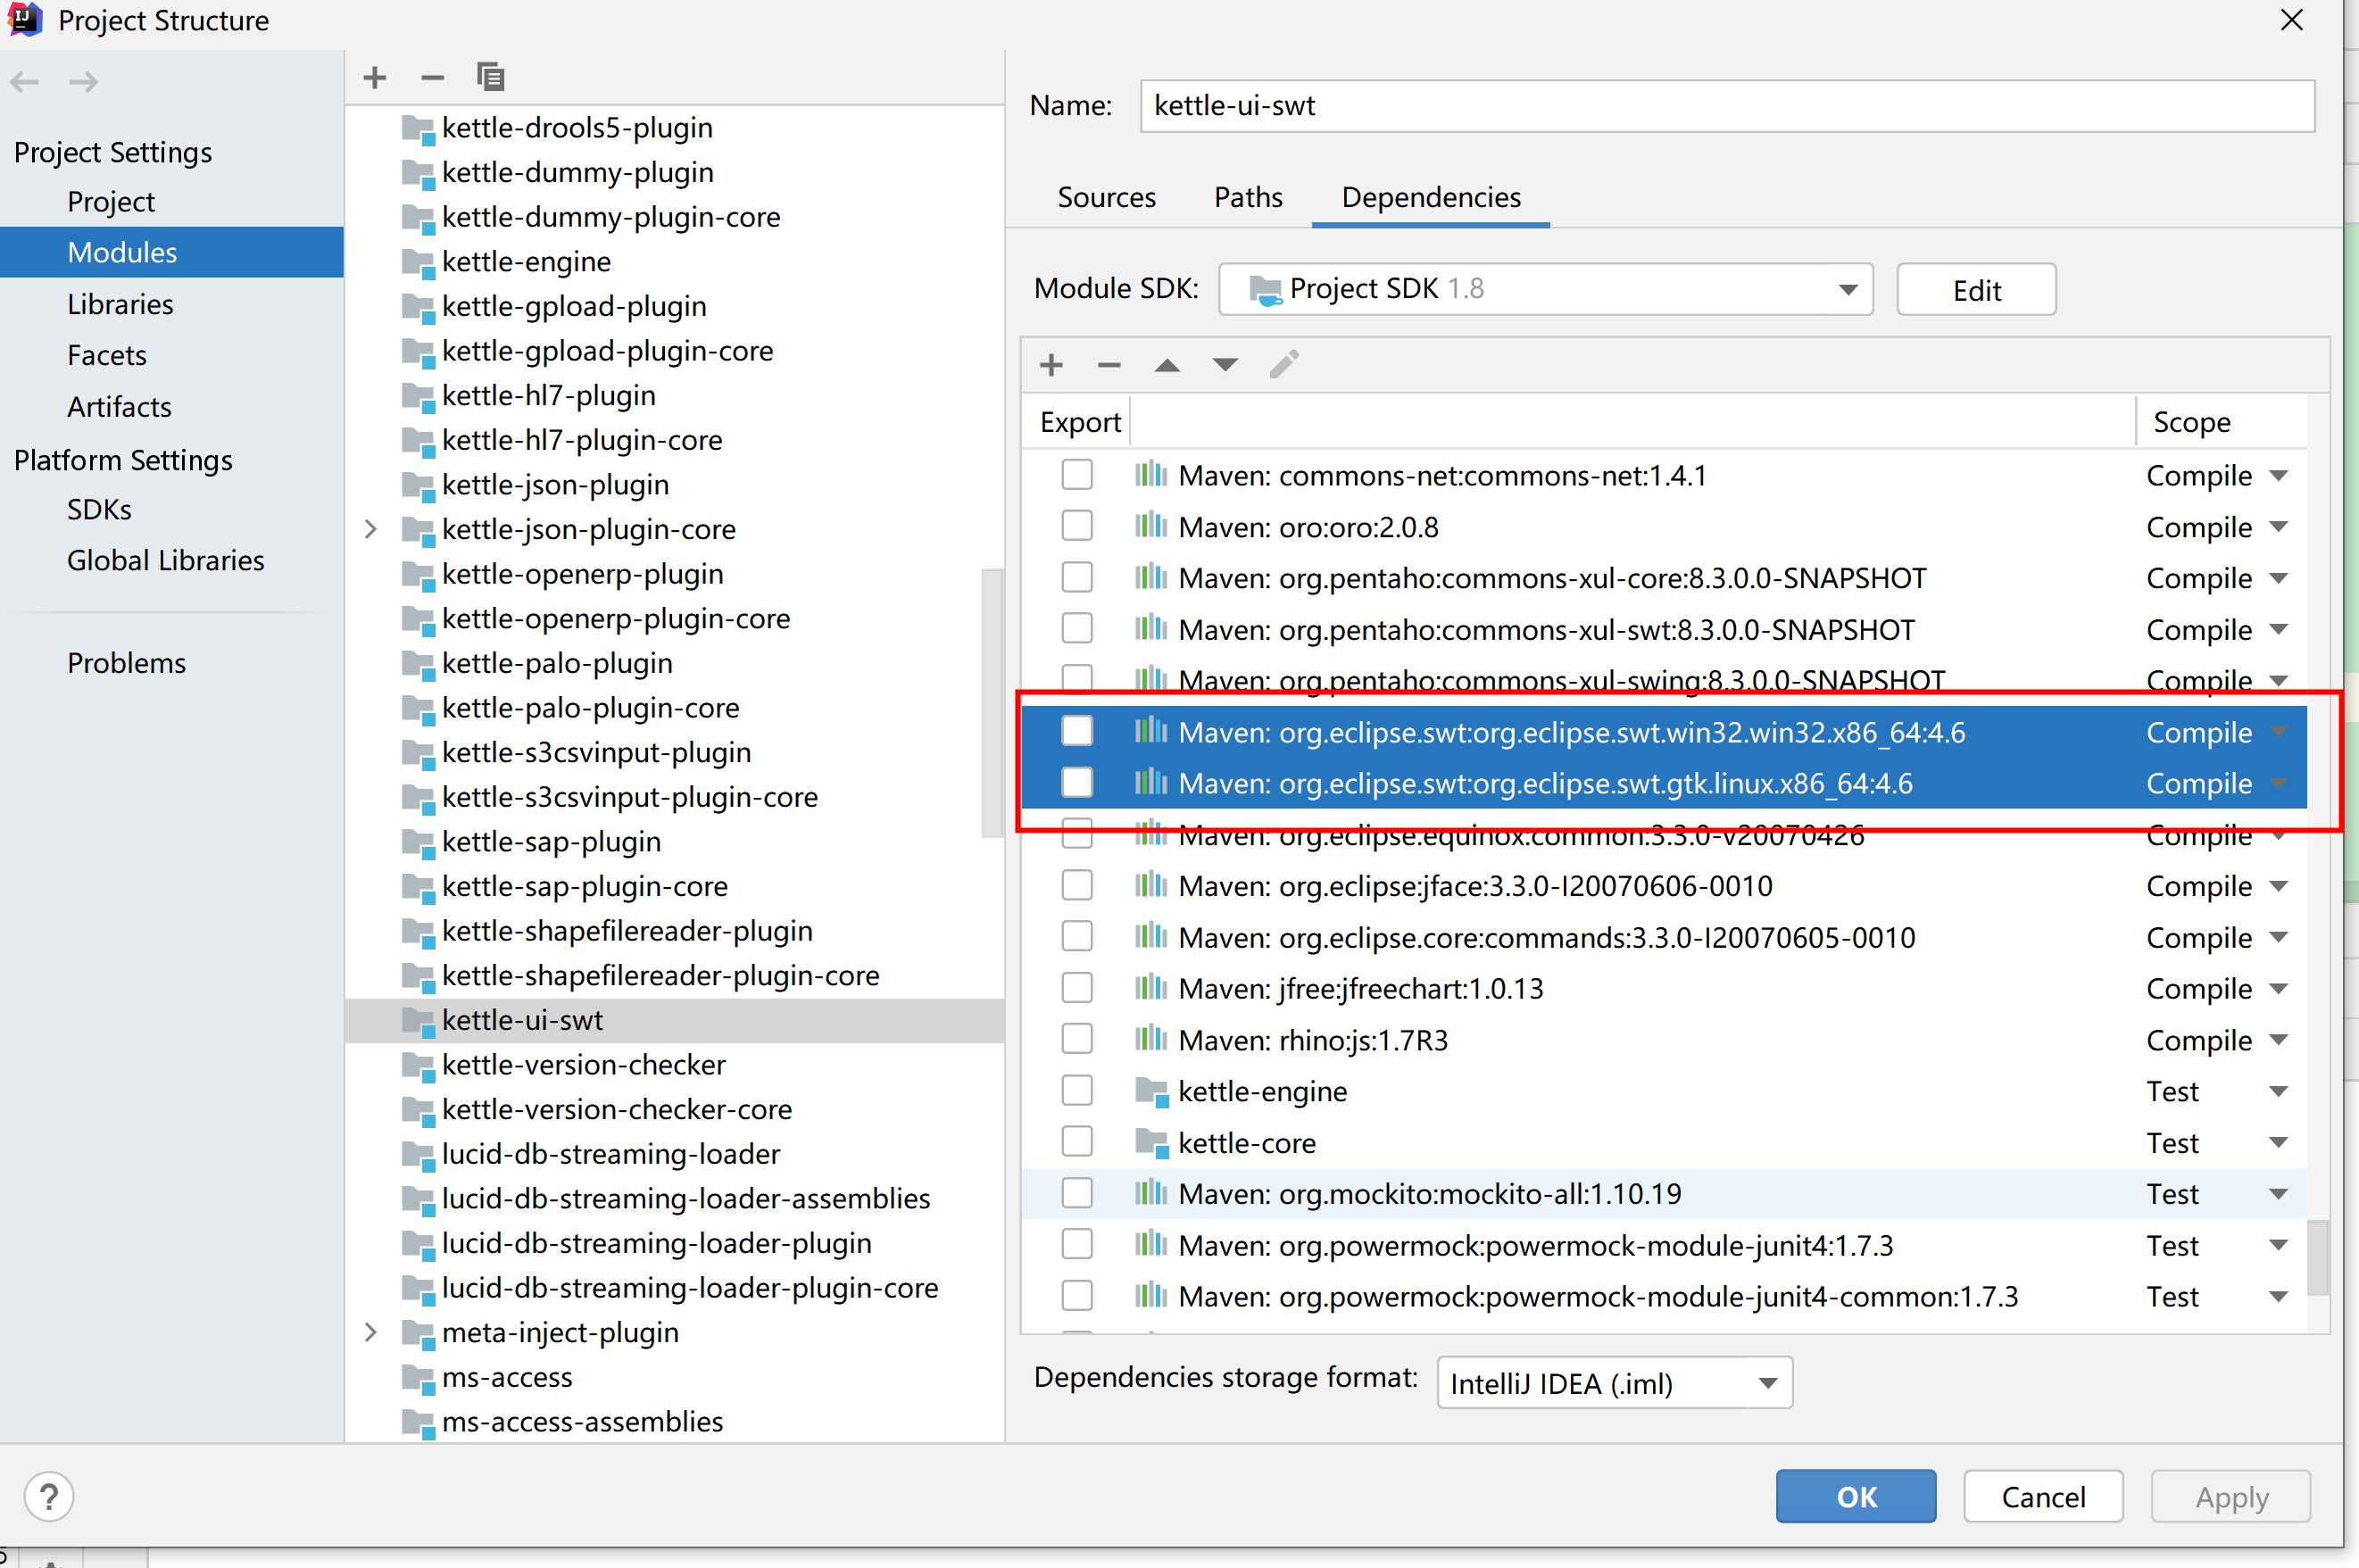The width and height of the screenshot is (2359, 1568).
Task: Switch to the Sources tab
Action: coord(1106,197)
